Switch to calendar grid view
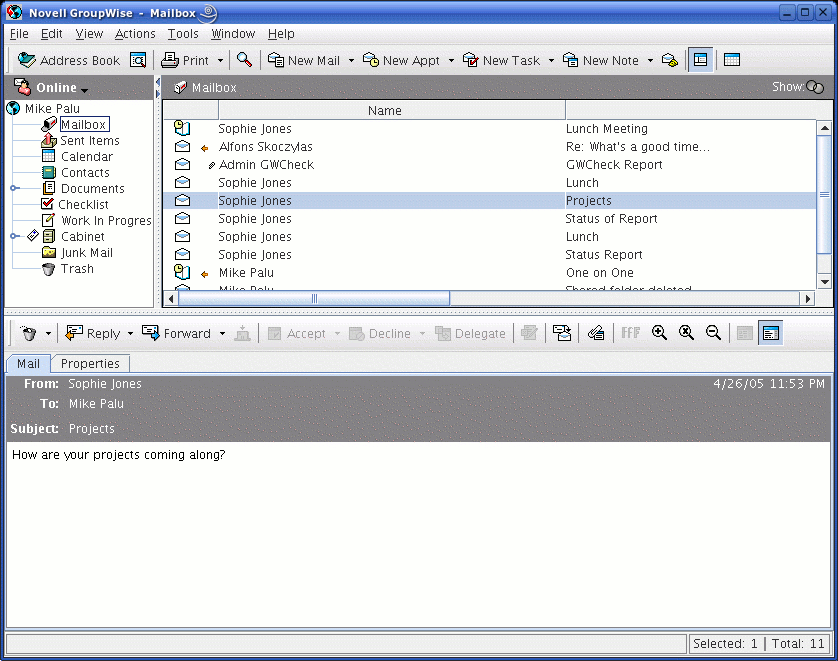838x661 pixels. (731, 60)
